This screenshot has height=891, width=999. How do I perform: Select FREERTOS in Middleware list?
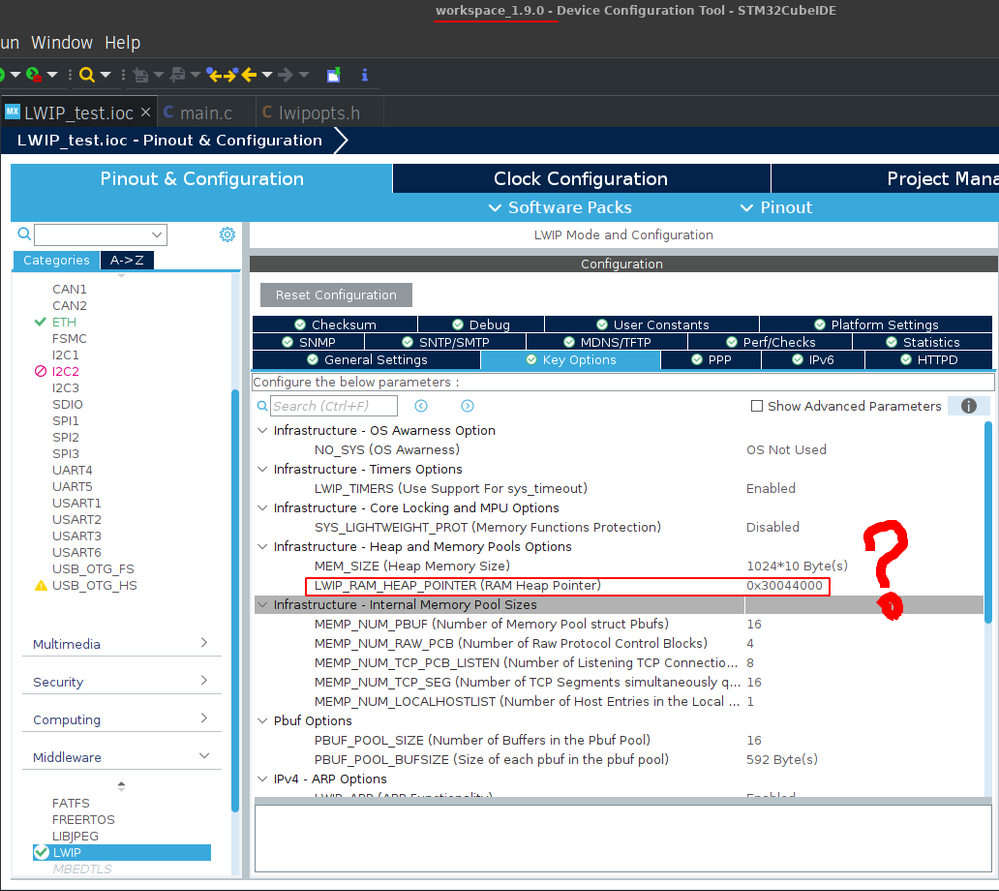click(83, 819)
